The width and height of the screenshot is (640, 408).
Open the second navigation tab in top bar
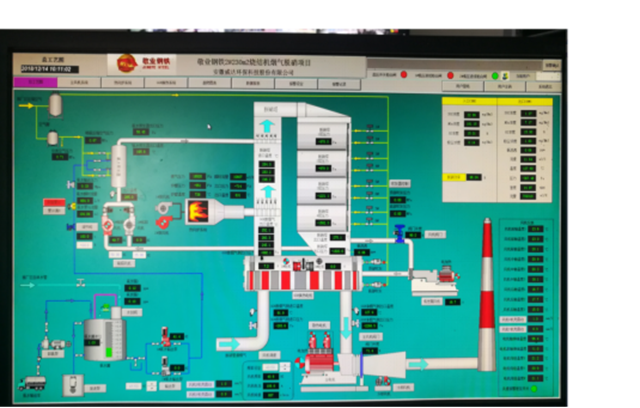(79, 82)
